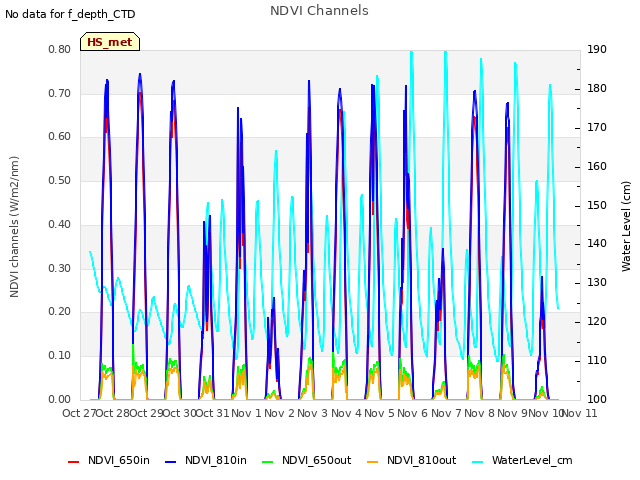Click the 160 tick label on right axis
This screenshot has height=480, width=640.
[x=597, y=167]
